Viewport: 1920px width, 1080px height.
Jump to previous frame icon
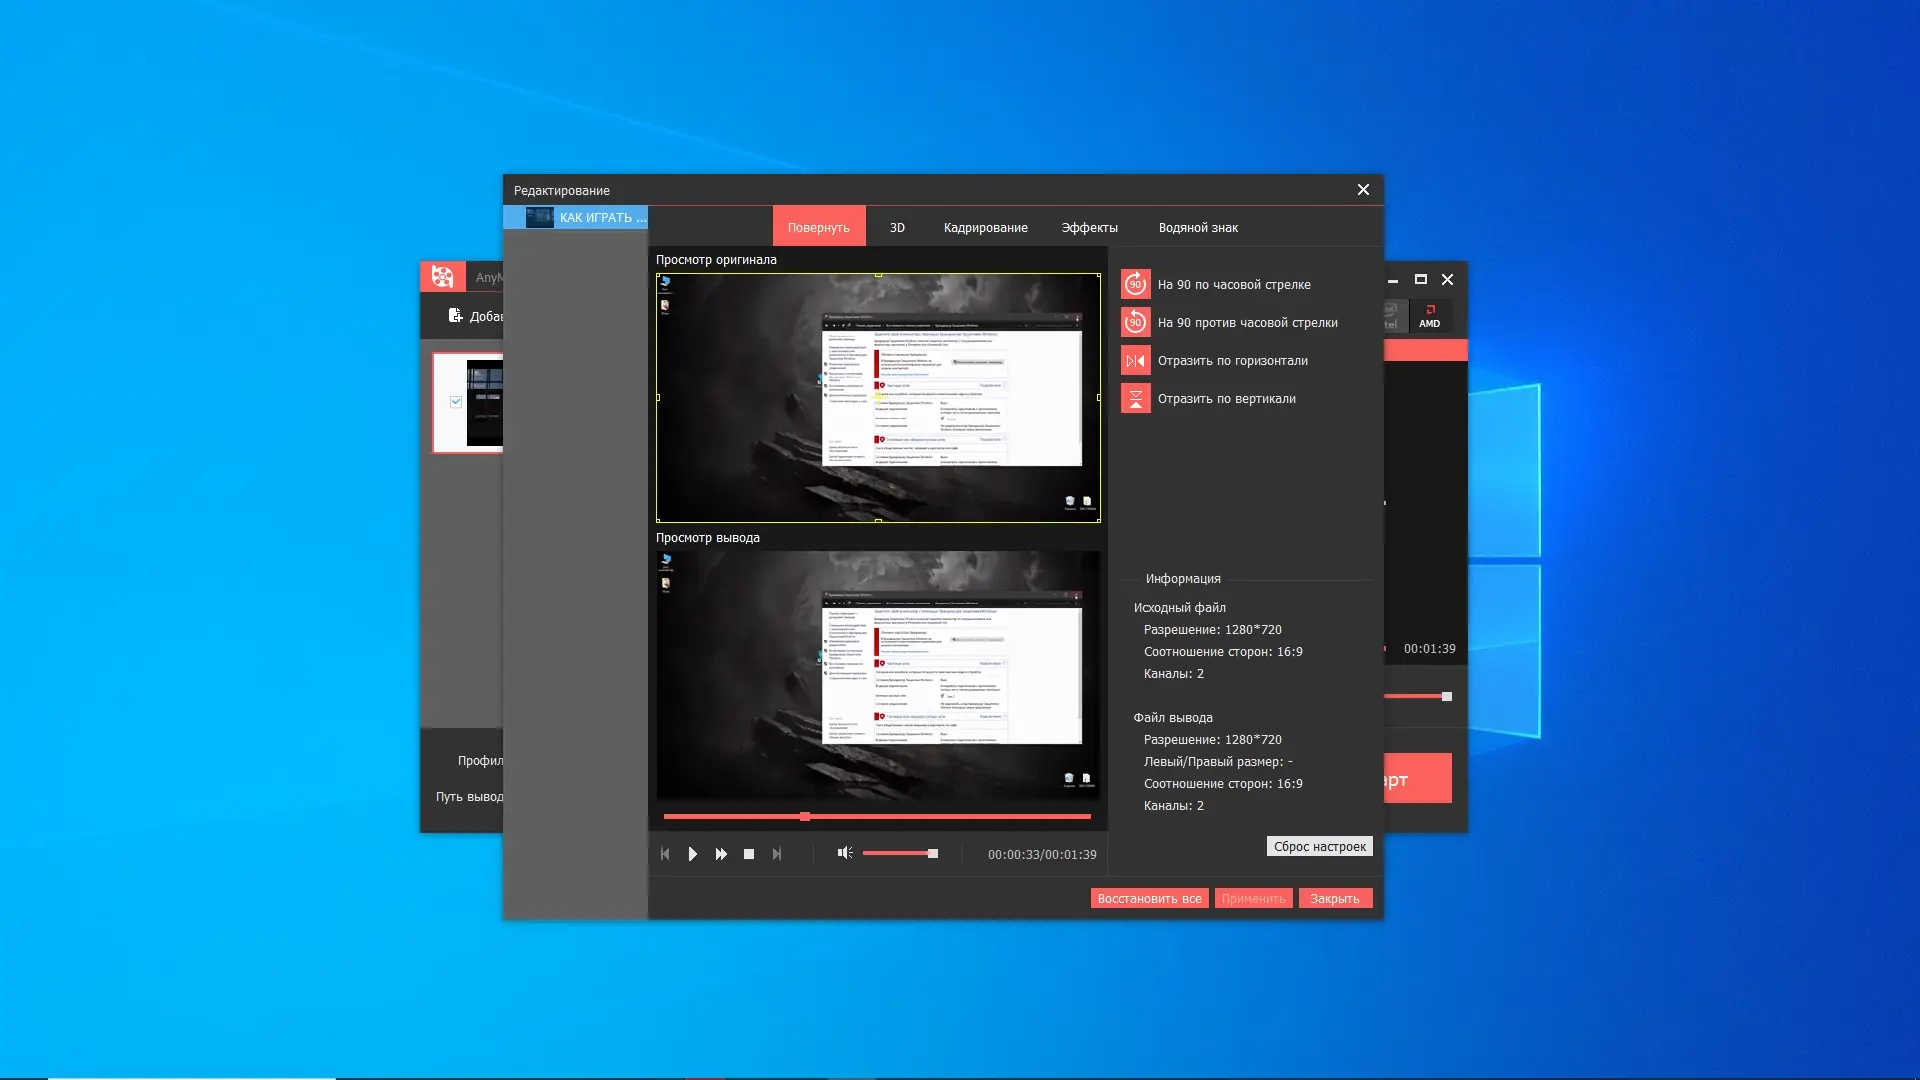(665, 854)
